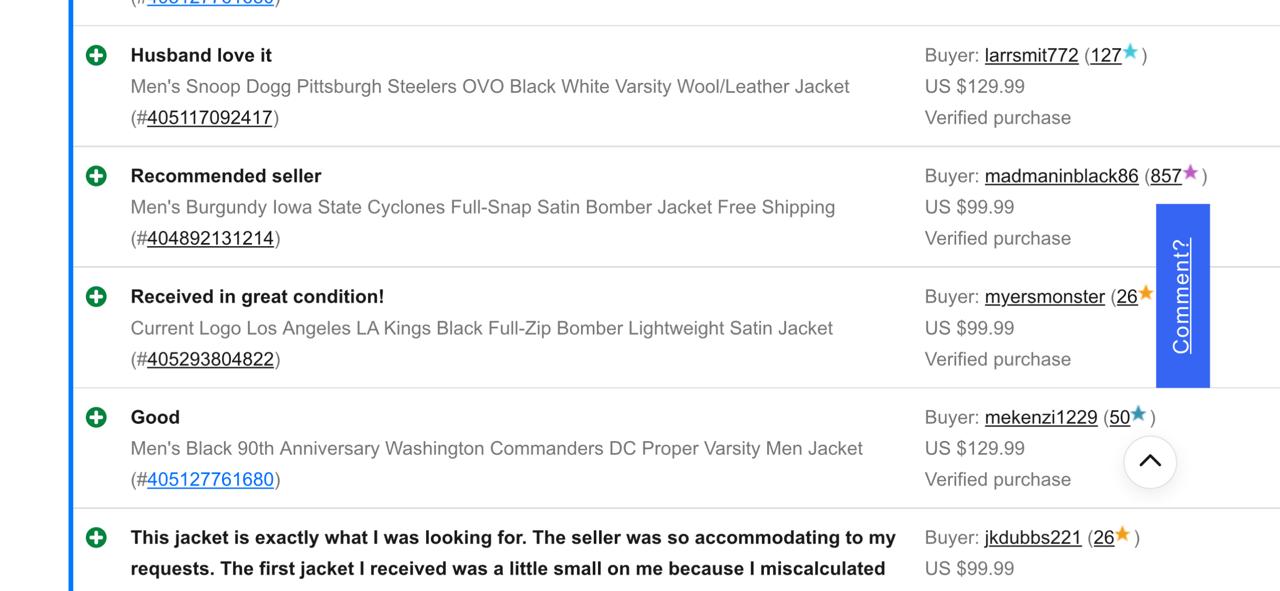Open listing number 404892131214
Image resolution: width=1280 pixels, height=591 pixels.
(x=210, y=238)
